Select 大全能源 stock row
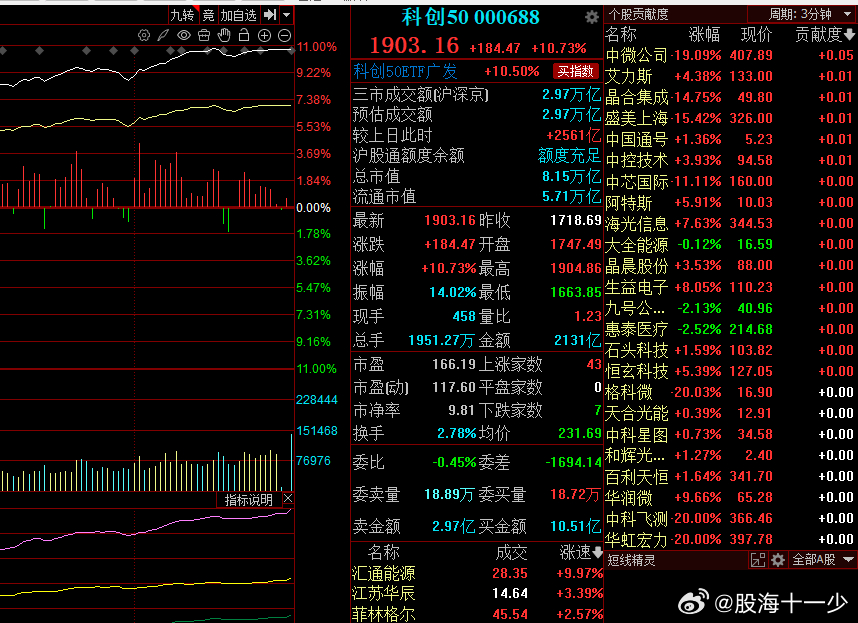858x623 pixels. click(730, 244)
